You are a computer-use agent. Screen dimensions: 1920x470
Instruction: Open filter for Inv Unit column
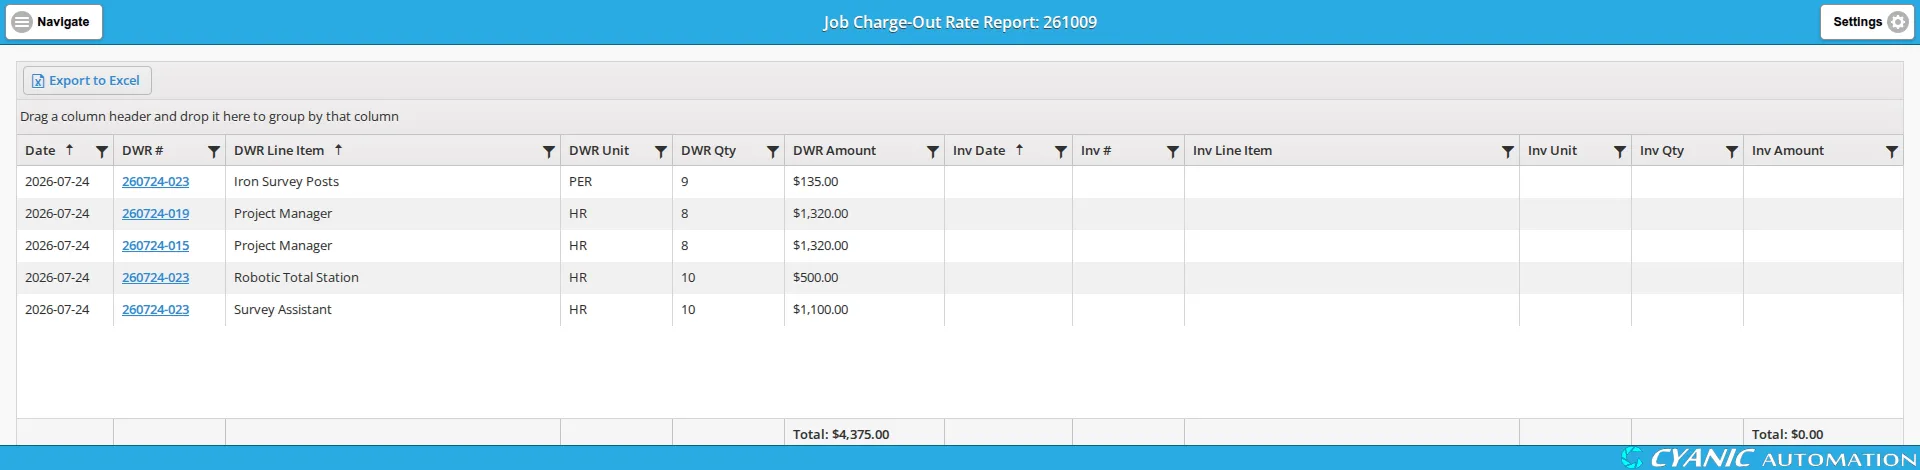tap(1620, 151)
